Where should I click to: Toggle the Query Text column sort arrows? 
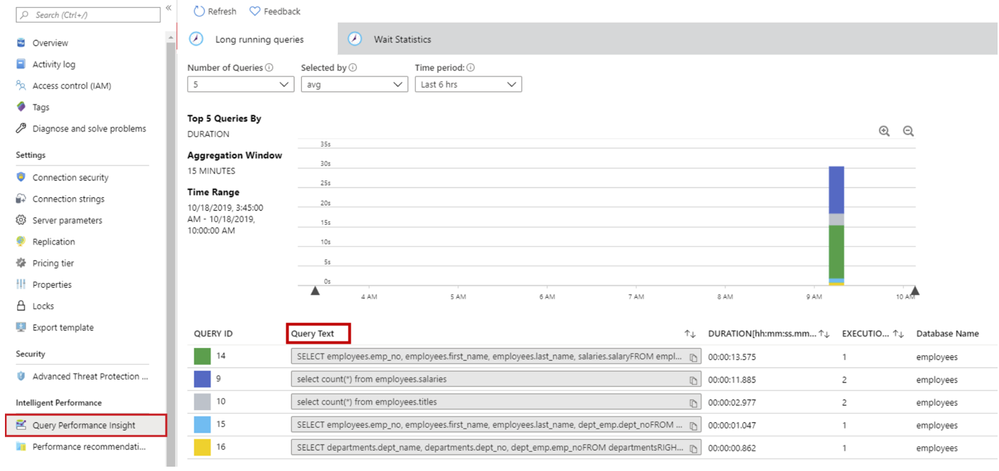pos(690,333)
